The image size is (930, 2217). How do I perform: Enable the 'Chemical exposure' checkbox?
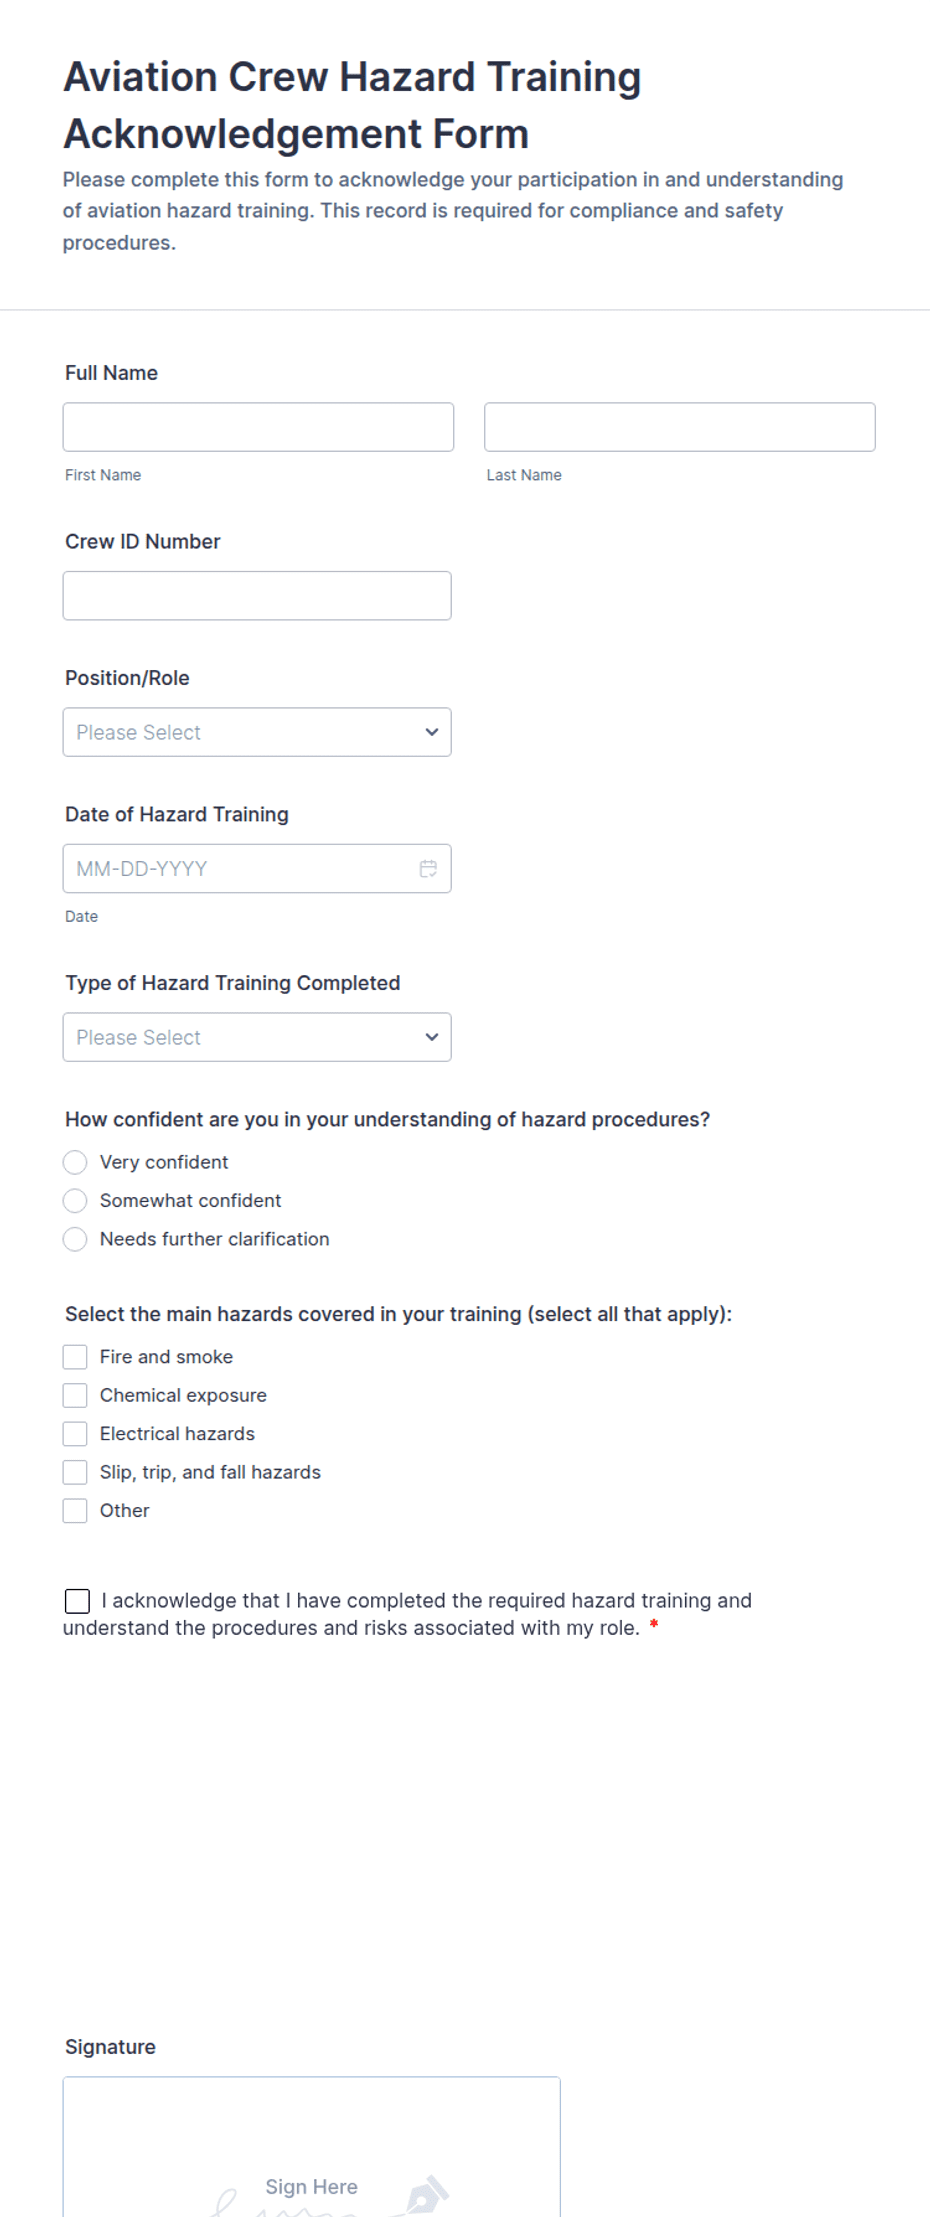75,1394
